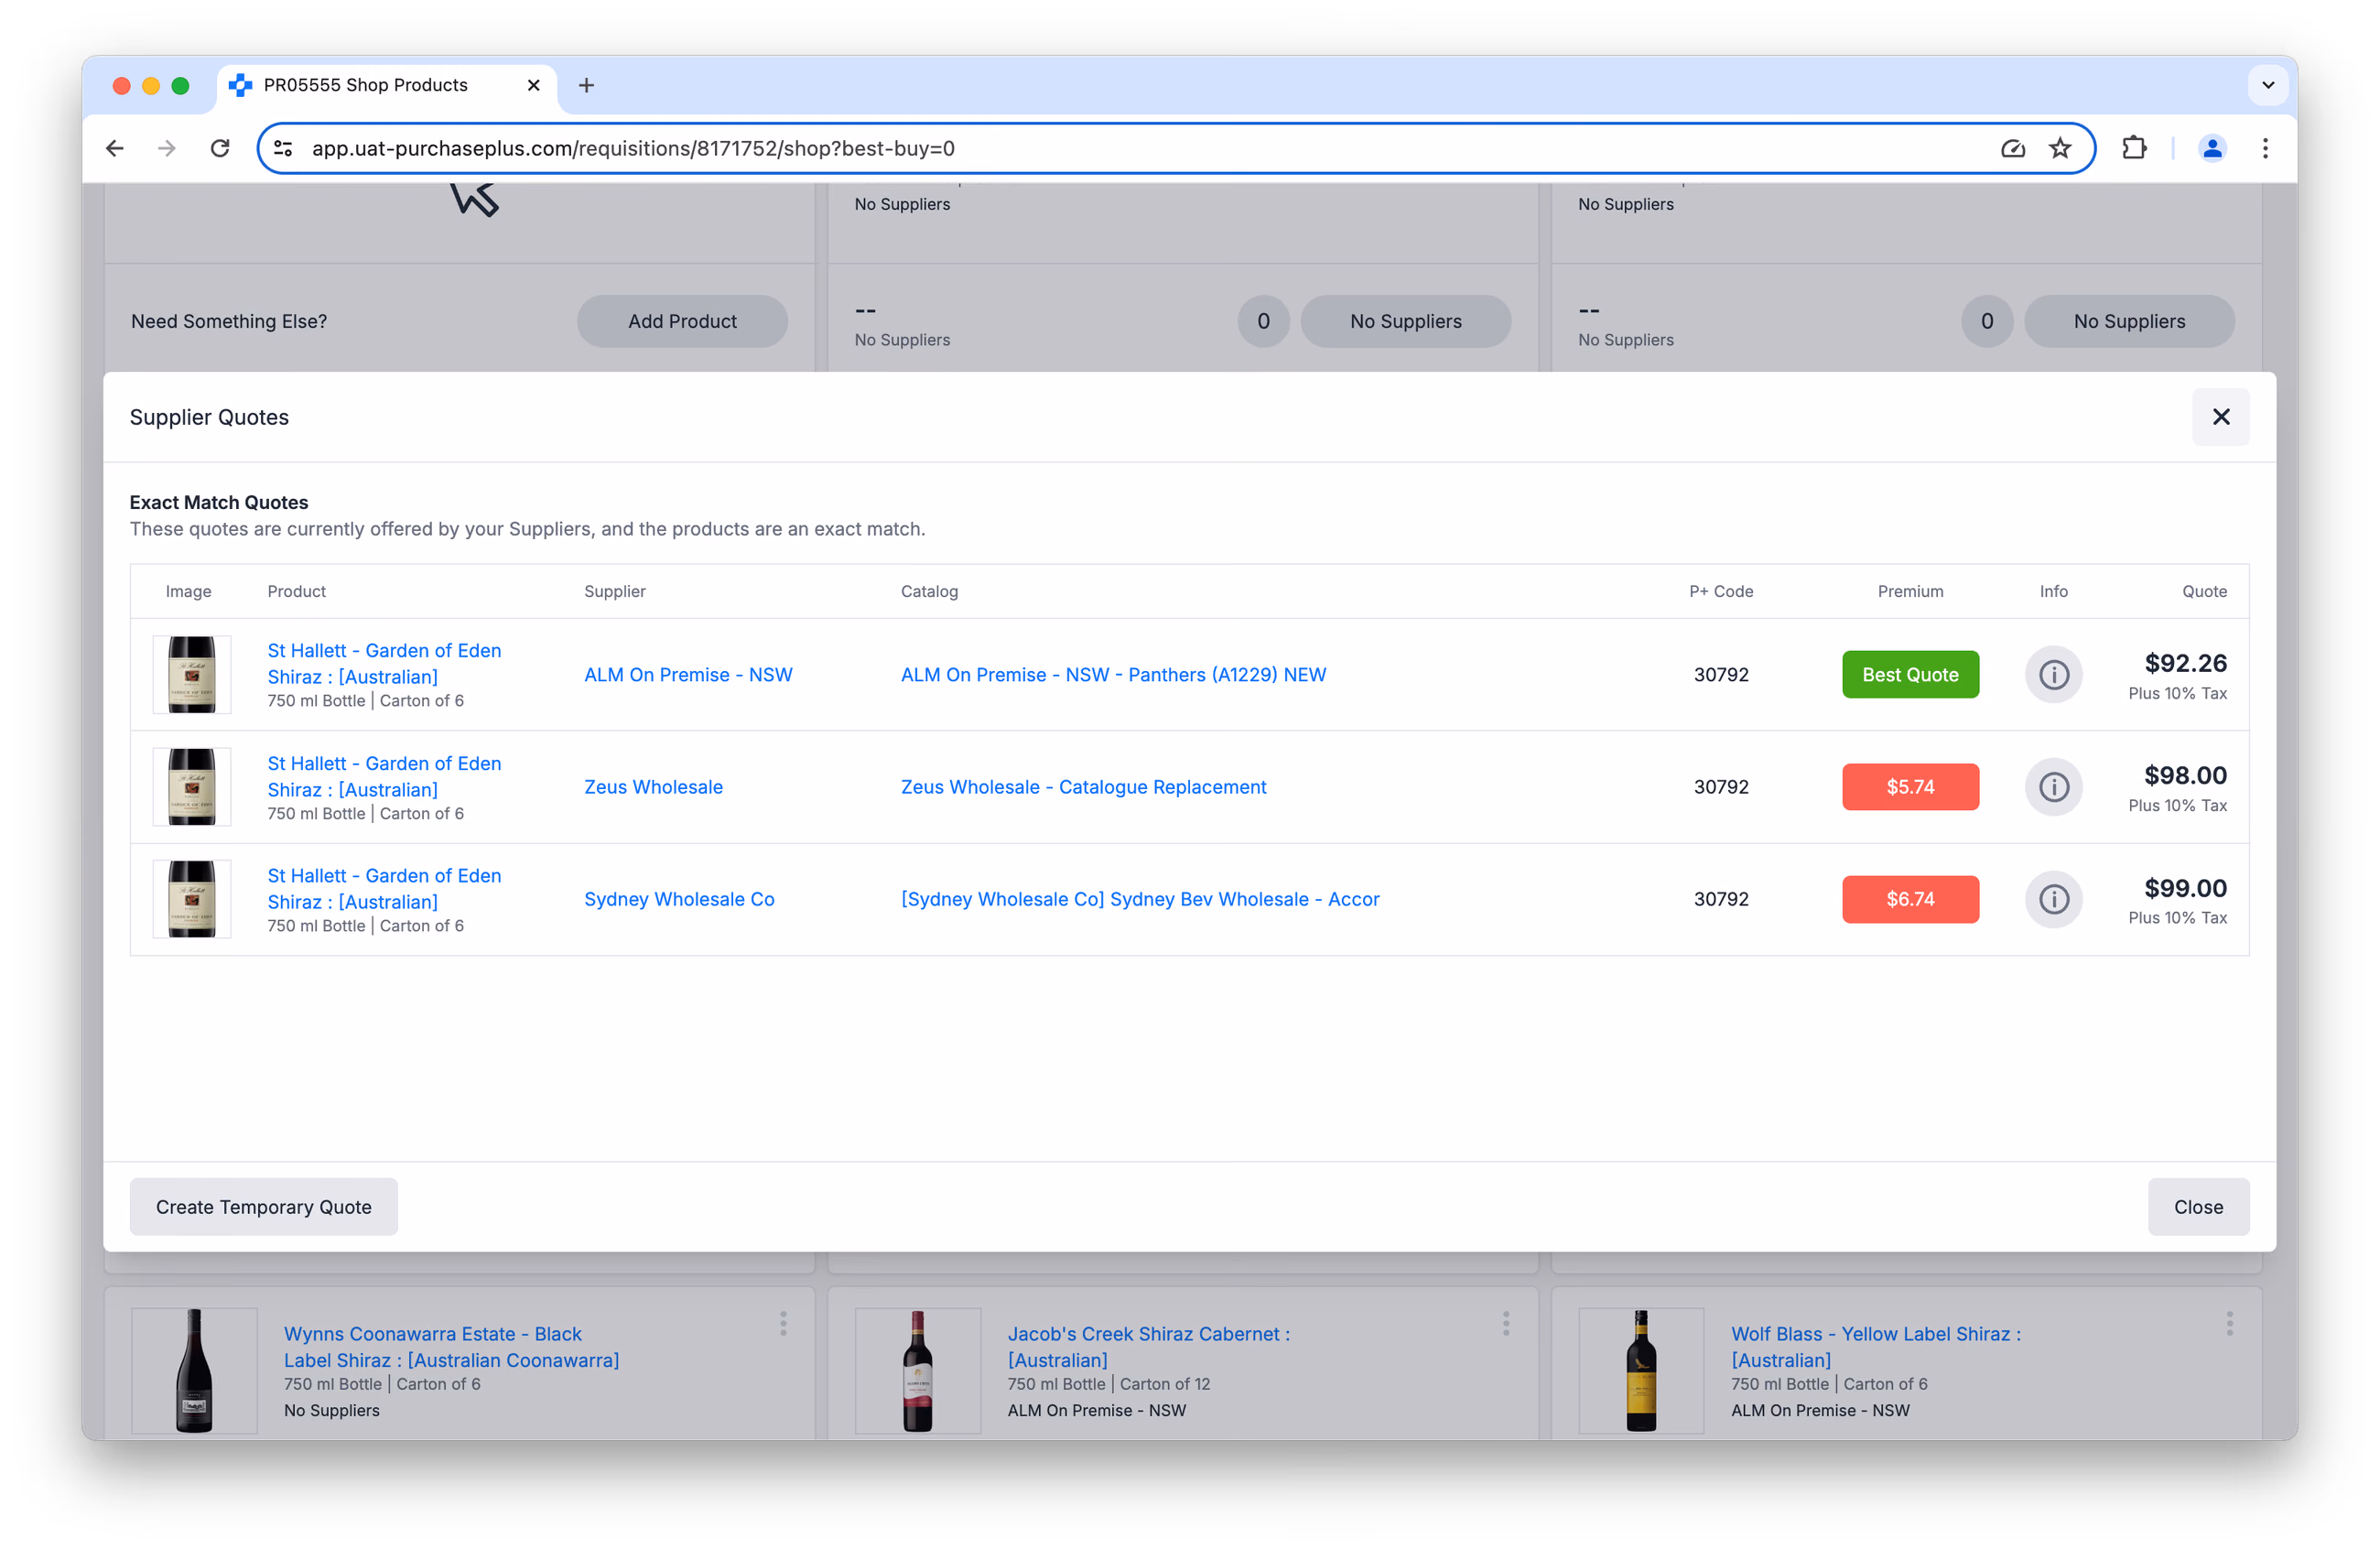Click the Quote column header

point(2204,591)
